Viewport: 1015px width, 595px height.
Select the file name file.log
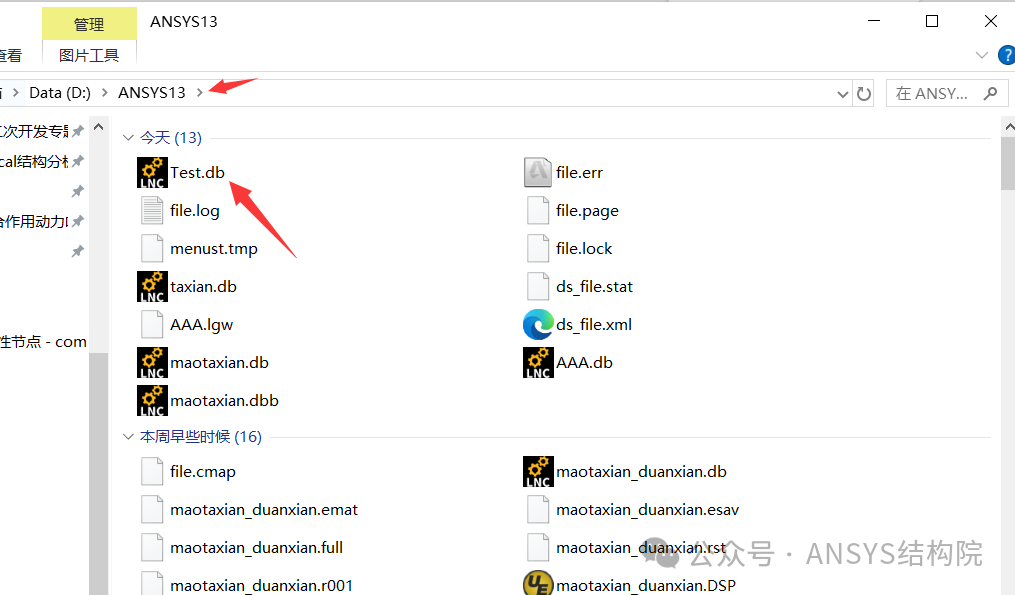pyautogui.click(x=195, y=211)
